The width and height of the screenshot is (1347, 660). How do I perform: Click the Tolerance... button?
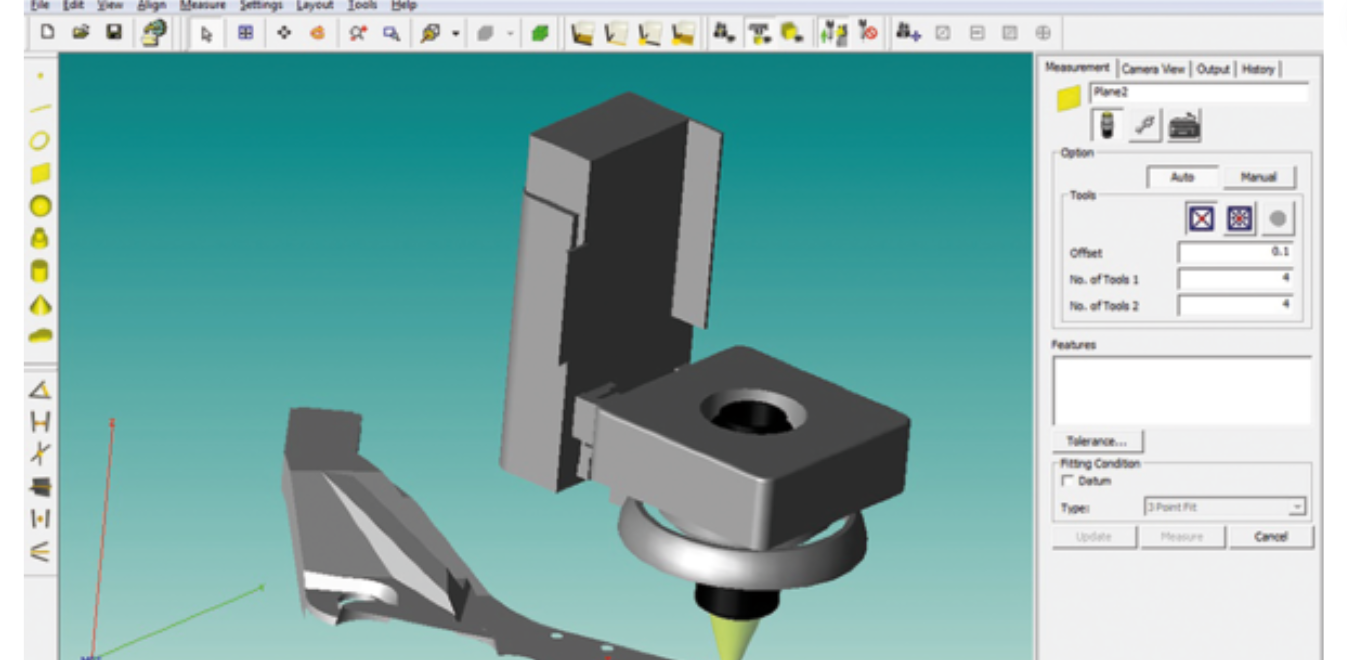1096,441
